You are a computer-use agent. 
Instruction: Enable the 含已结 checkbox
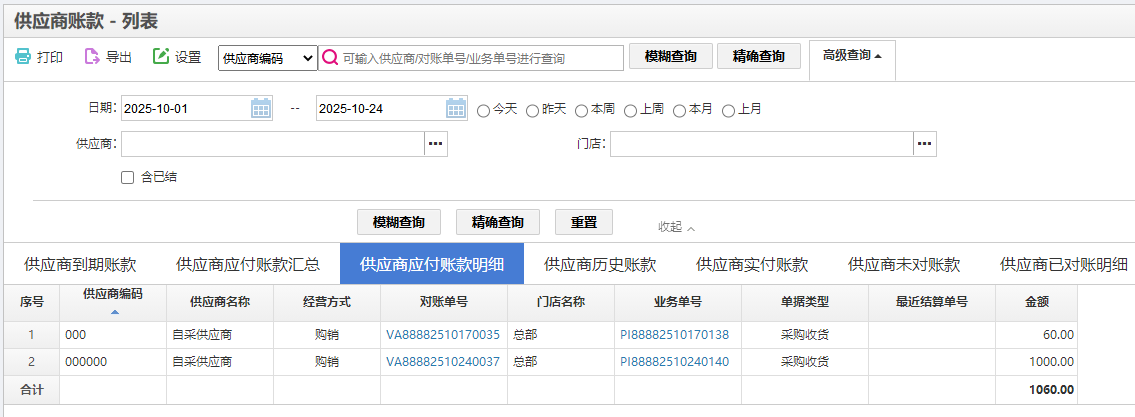pos(127,177)
